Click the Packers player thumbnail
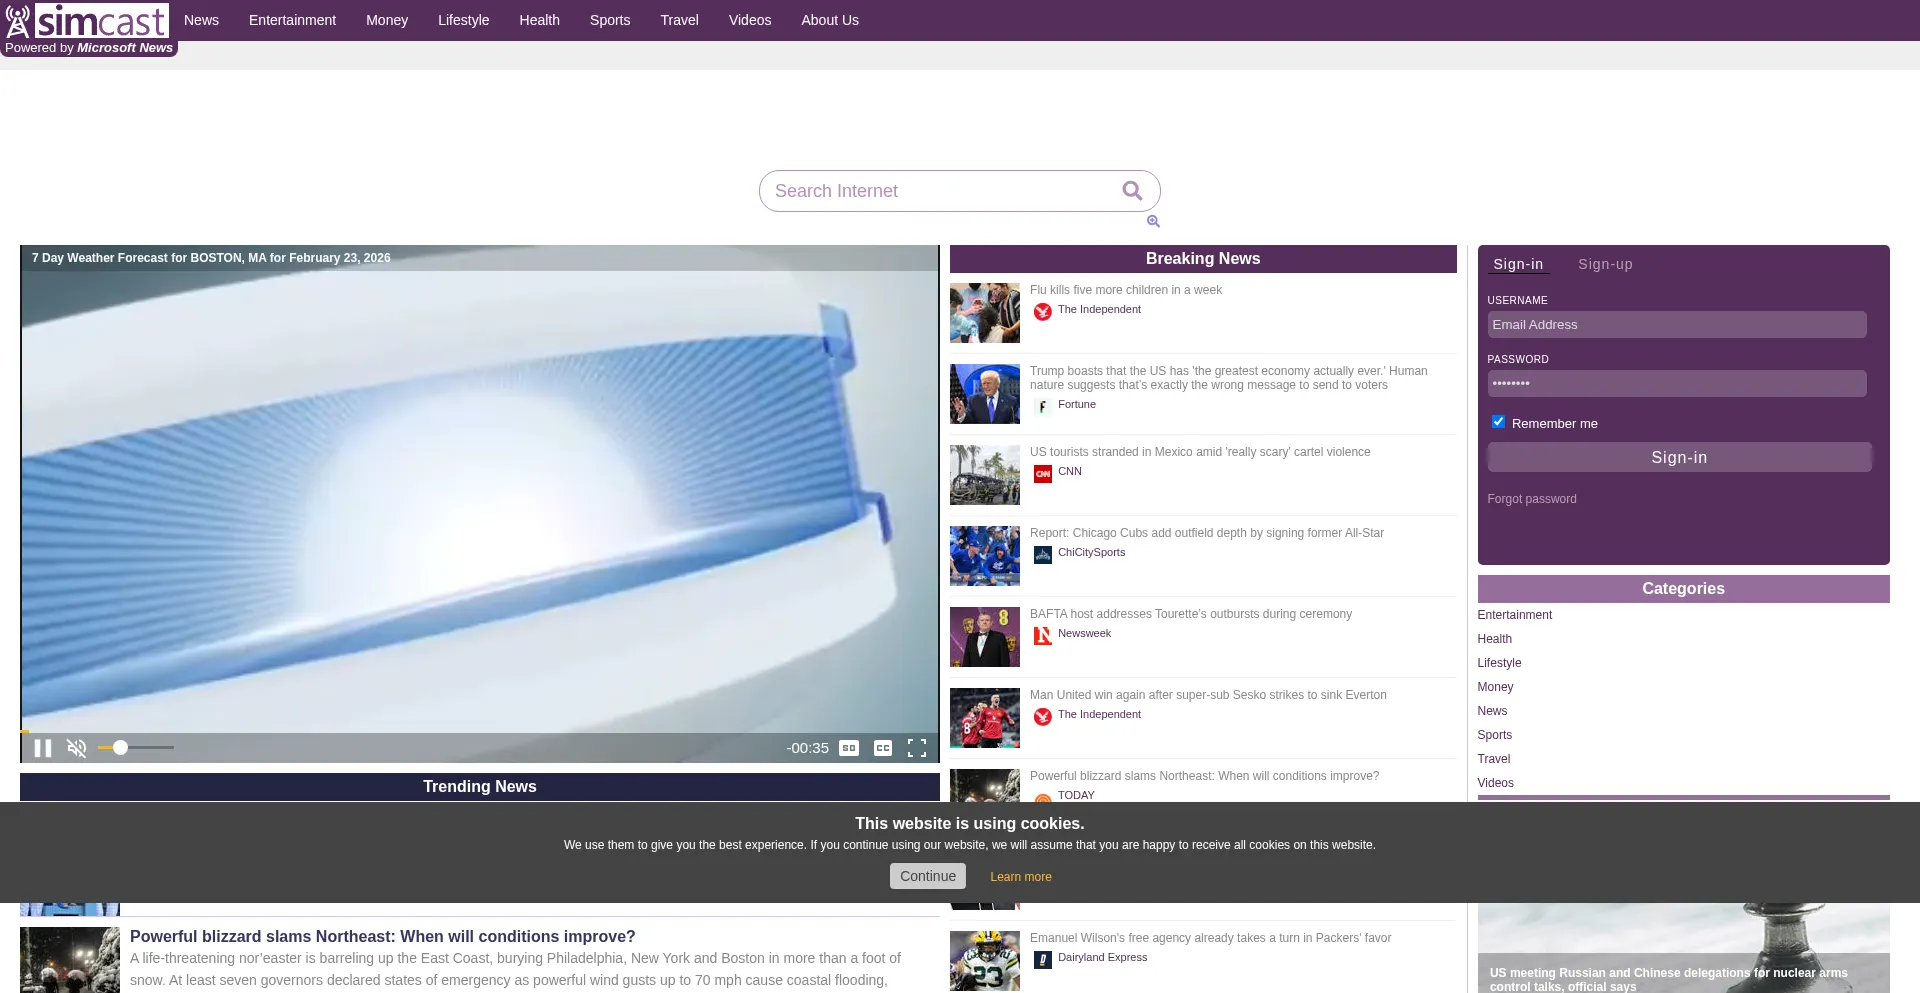 coord(985,961)
